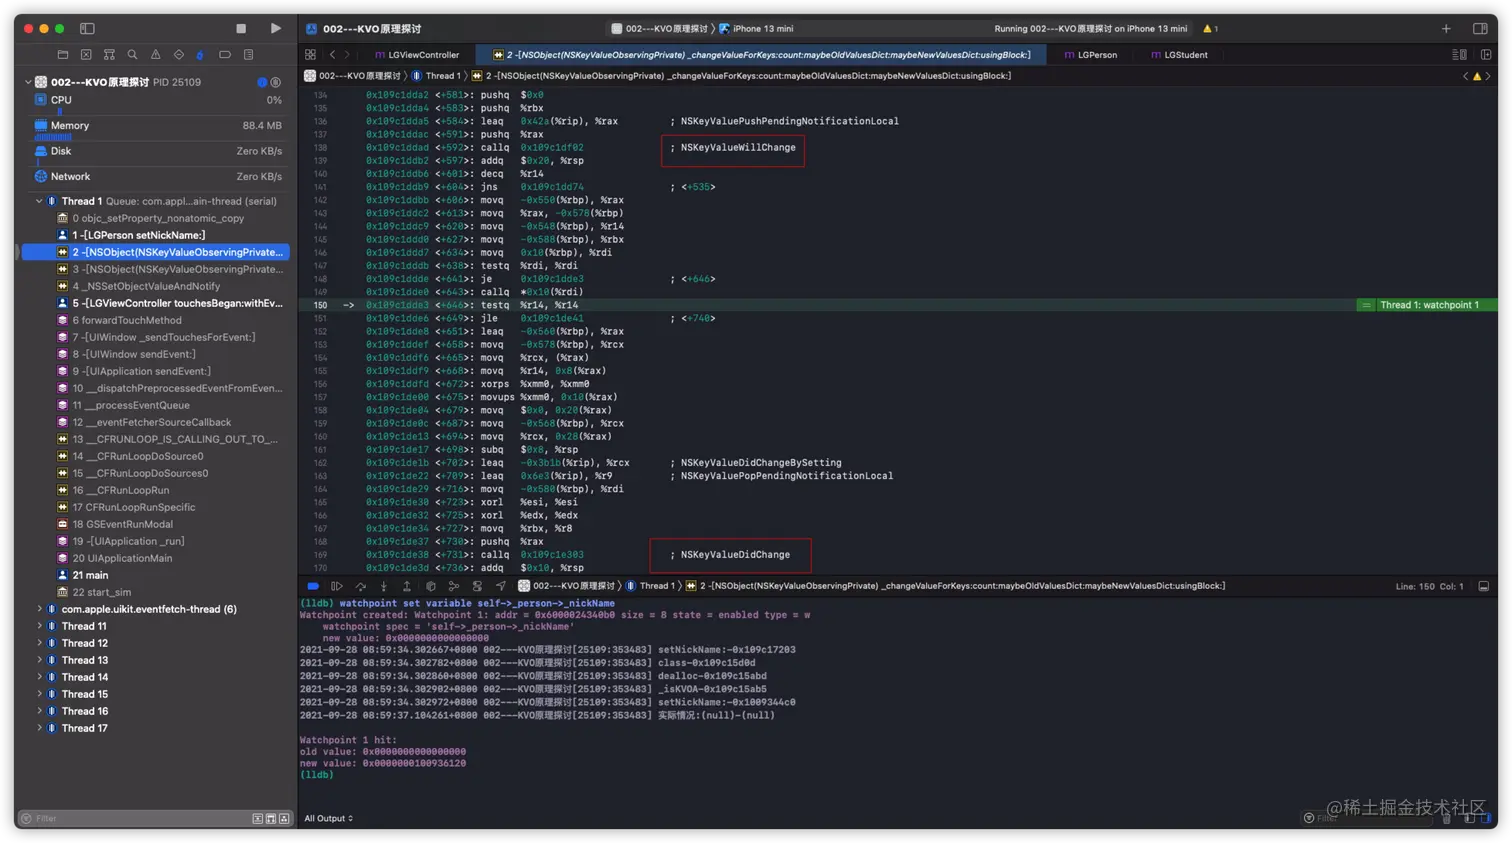Switch to the LGStudent tab
Screen dimensions: 1512x843
[x=1179, y=55]
